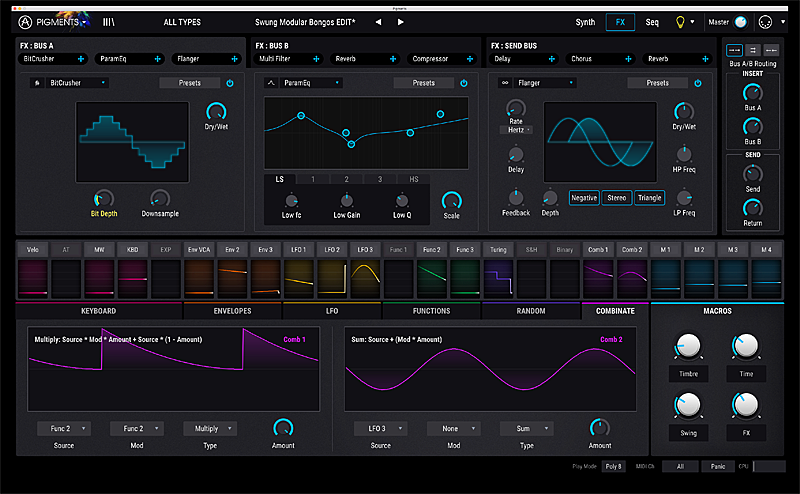This screenshot has height=494, width=800.
Task: Click plus icon on Send Bus Reverb slot
Action: pyautogui.click(x=705, y=59)
